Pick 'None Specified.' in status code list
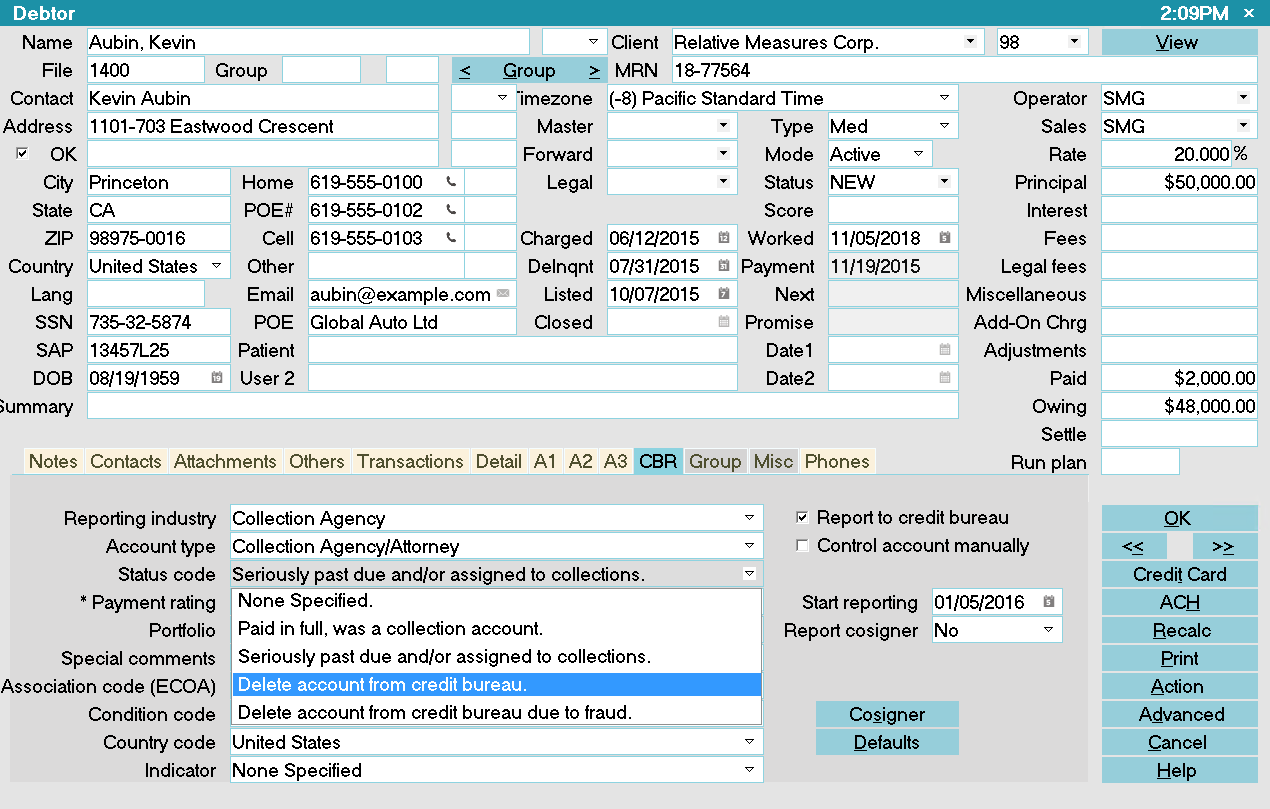 coord(496,601)
